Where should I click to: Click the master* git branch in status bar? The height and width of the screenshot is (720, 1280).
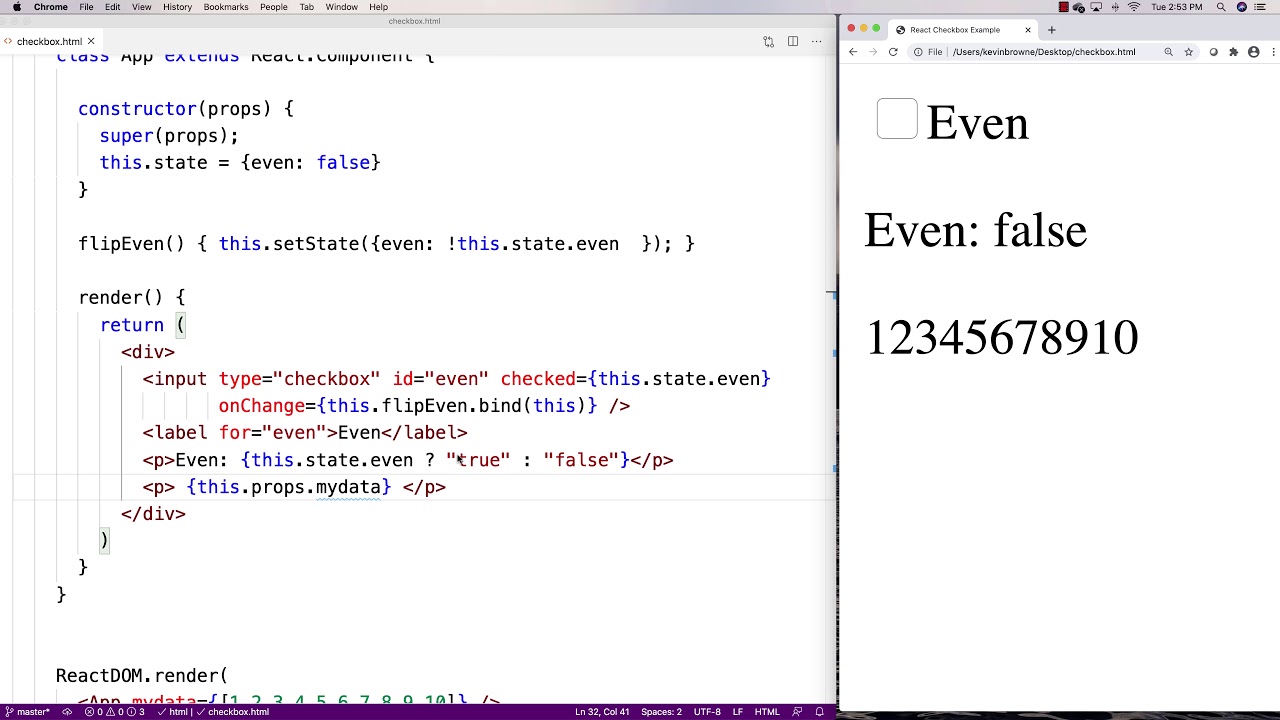pyautogui.click(x=27, y=712)
